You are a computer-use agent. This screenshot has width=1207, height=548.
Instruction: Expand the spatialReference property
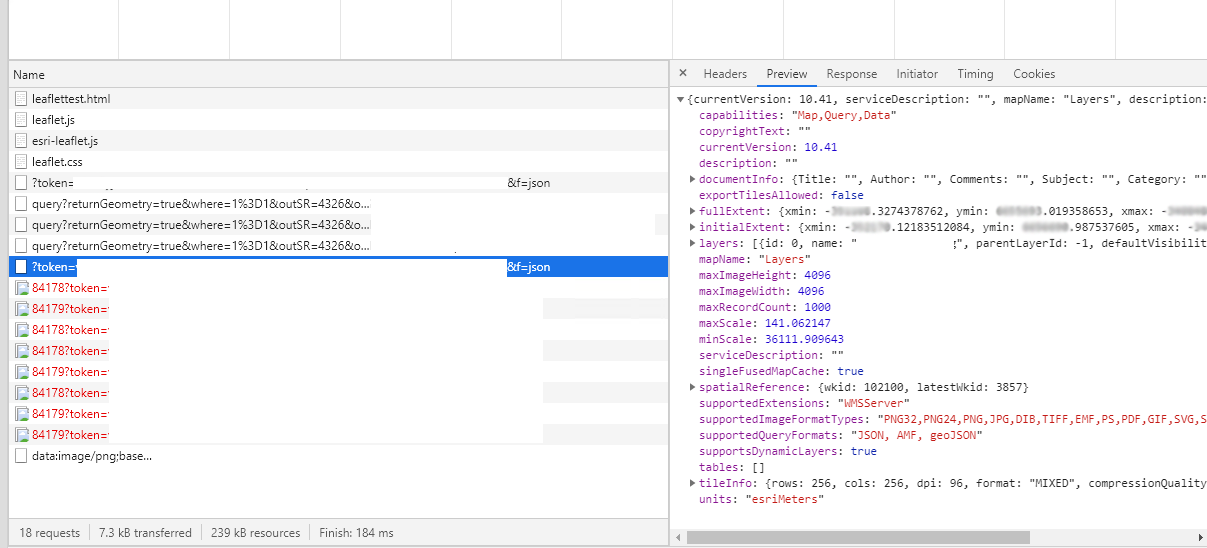693,387
